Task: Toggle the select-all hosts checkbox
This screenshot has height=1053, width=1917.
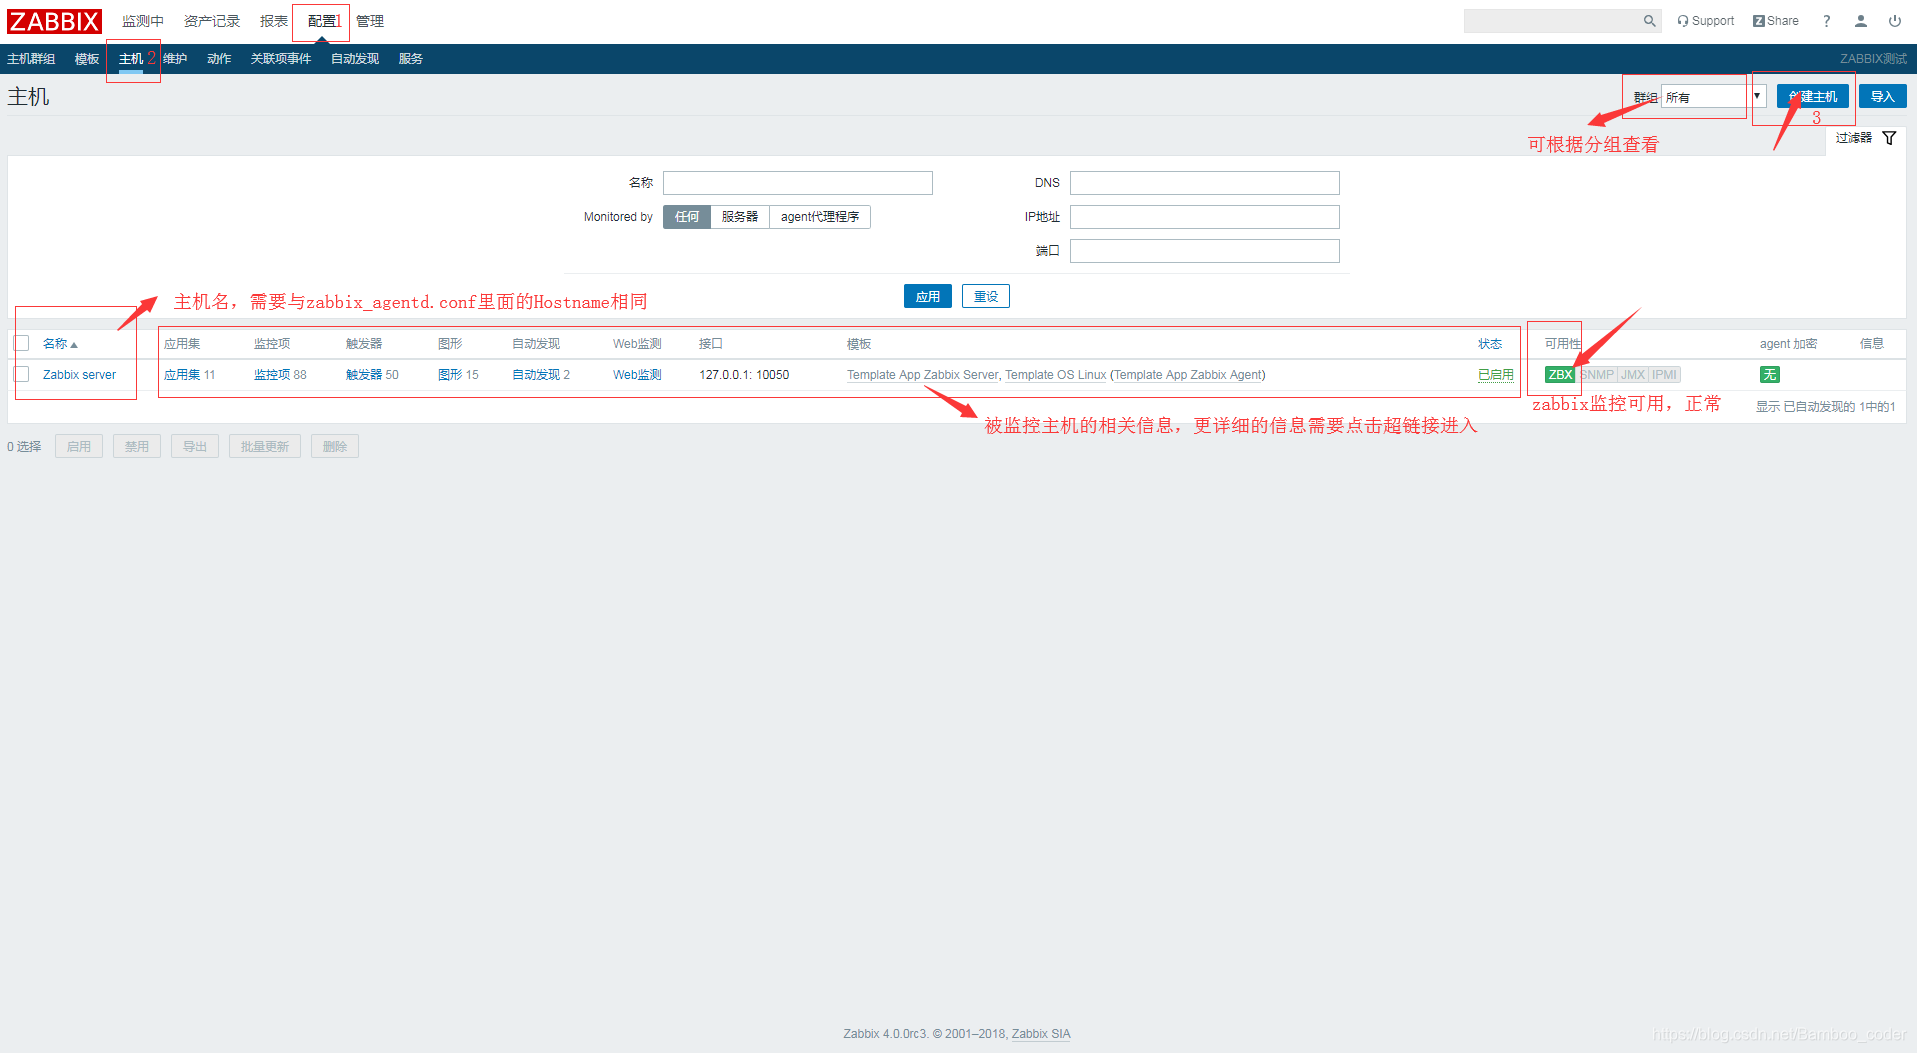Action: [22, 344]
